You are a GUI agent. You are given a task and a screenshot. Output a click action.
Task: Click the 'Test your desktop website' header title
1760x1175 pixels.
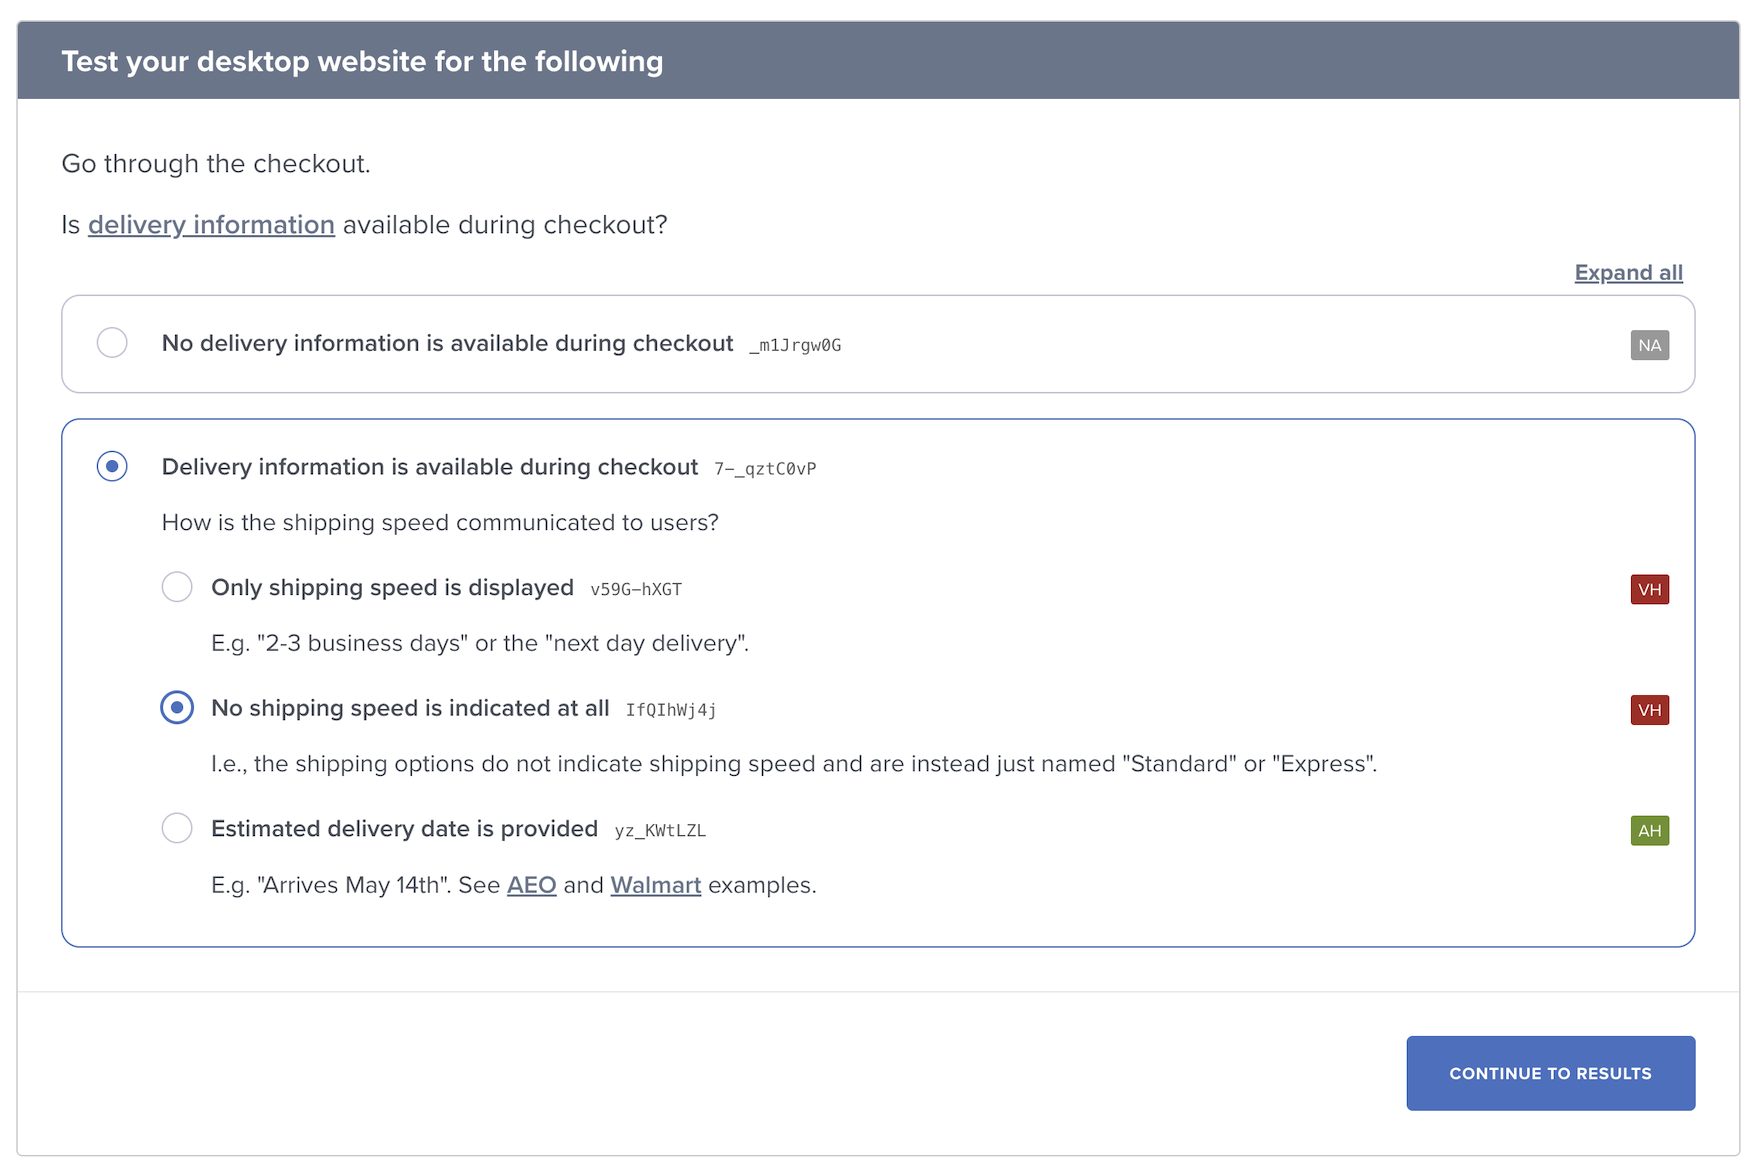point(362,62)
